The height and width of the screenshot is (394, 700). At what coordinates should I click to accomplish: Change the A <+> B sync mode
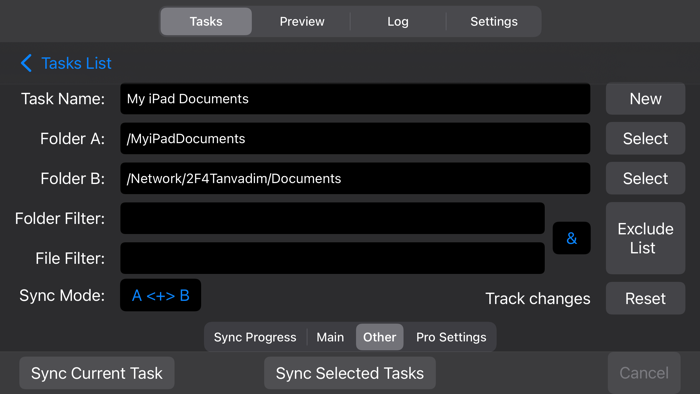(x=160, y=295)
